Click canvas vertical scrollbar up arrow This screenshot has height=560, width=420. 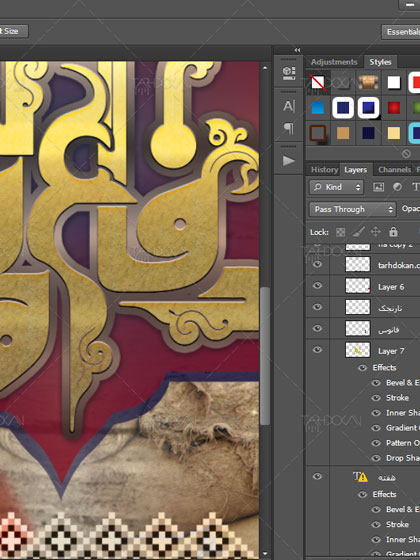[x=265, y=68]
